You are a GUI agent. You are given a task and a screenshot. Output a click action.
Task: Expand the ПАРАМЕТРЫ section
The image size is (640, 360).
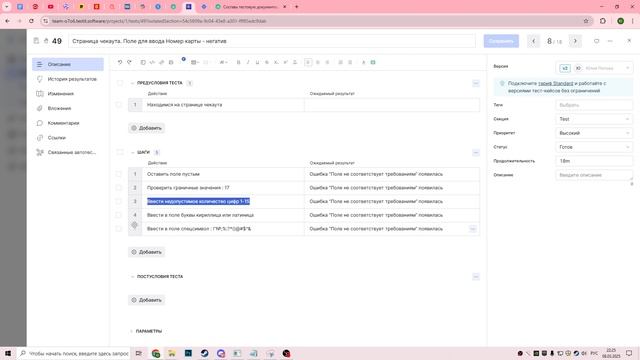pos(131,331)
